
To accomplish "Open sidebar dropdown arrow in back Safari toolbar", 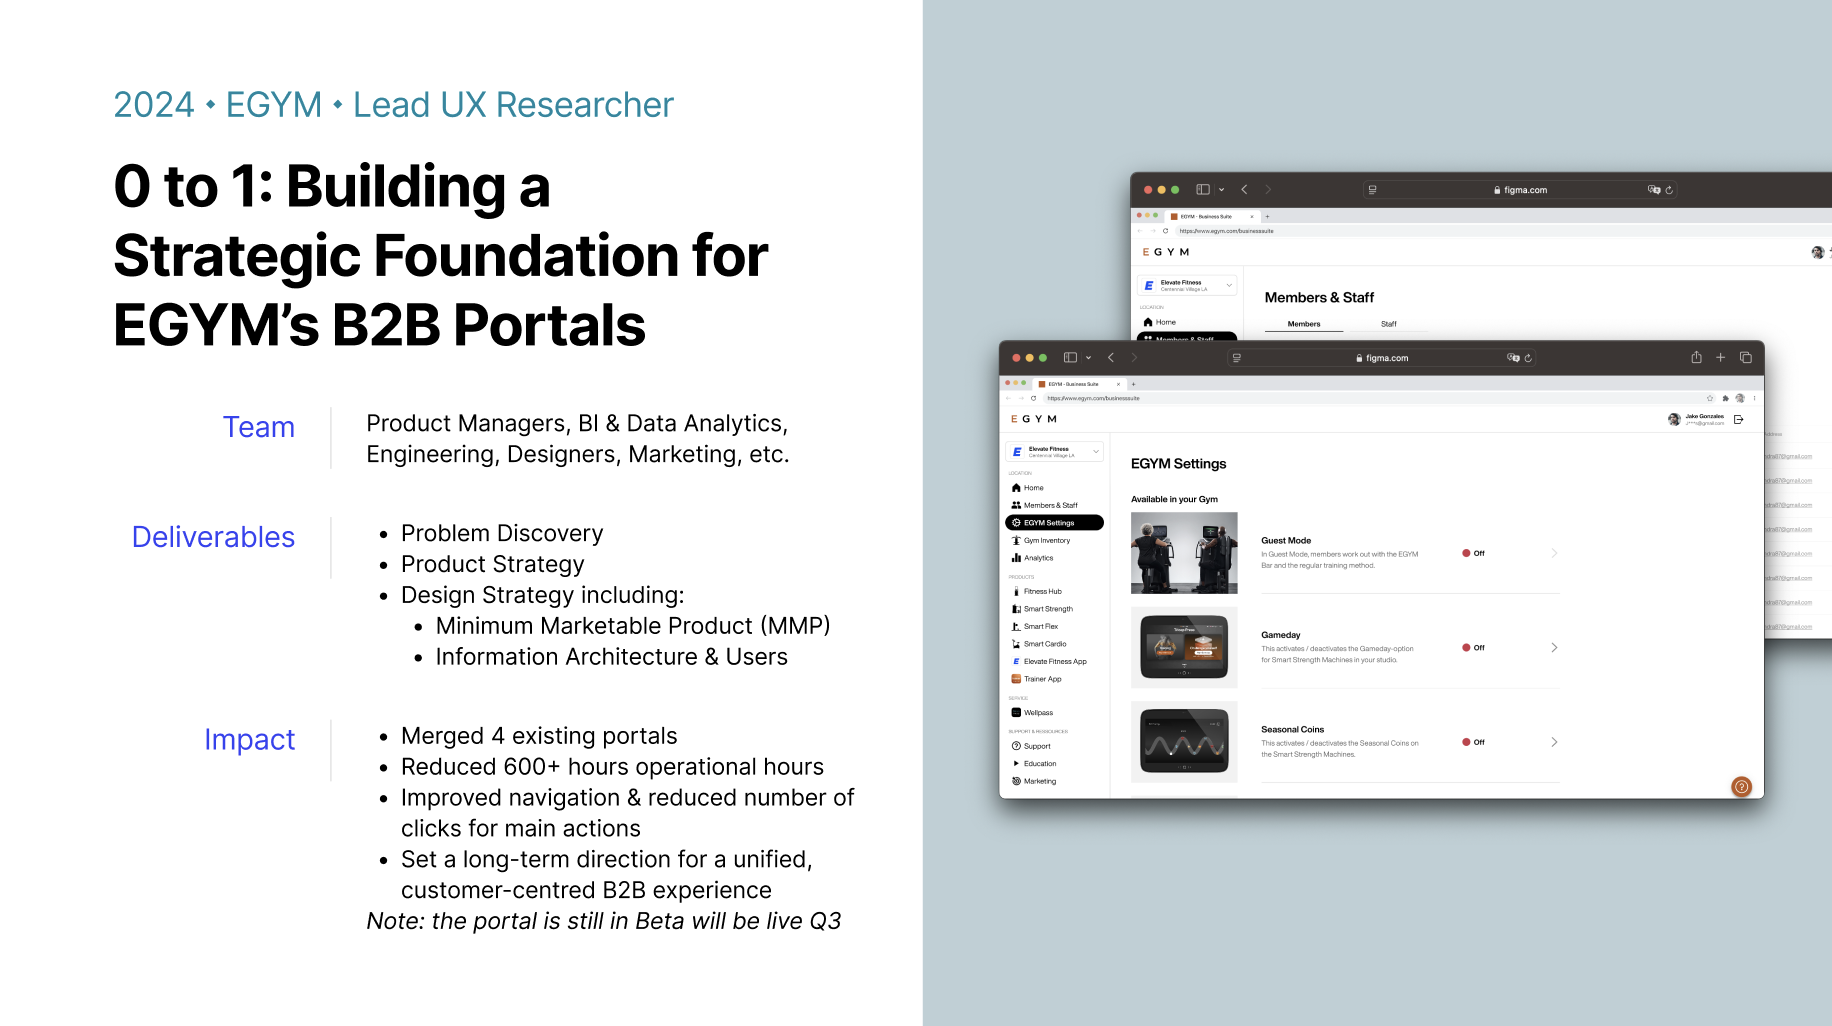I will tap(1221, 190).
